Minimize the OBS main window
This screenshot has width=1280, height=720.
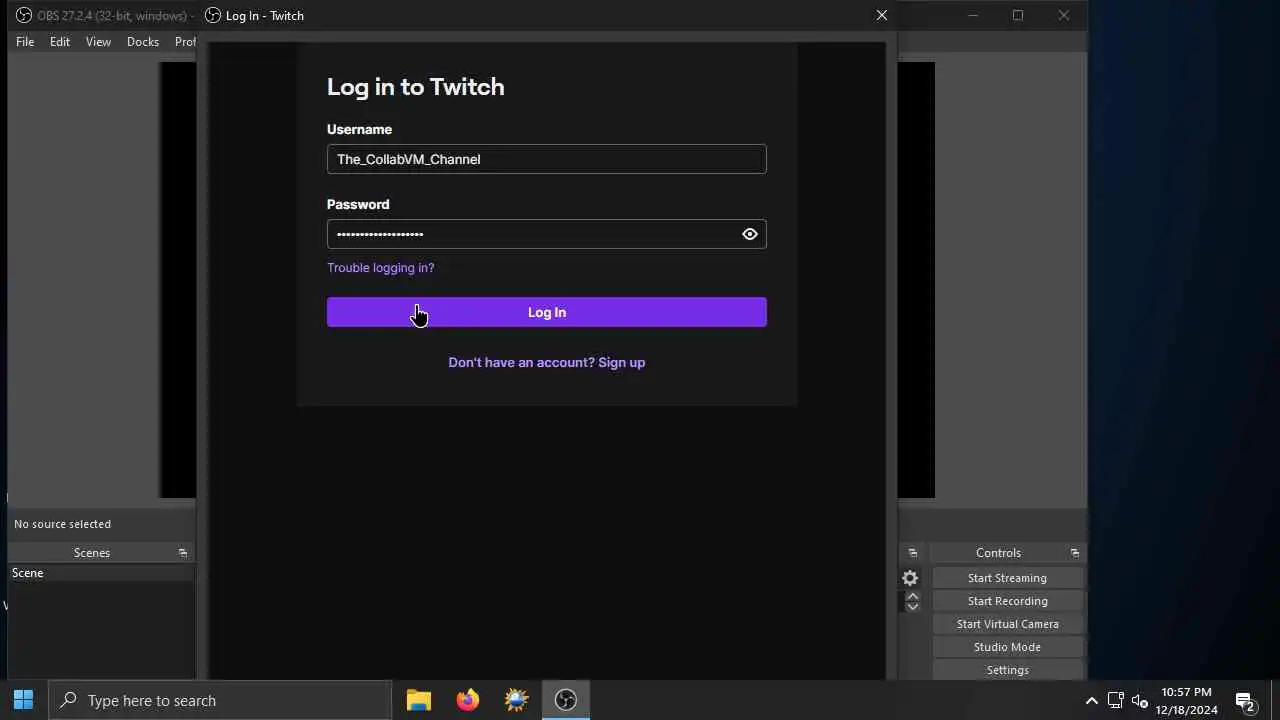(x=973, y=15)
